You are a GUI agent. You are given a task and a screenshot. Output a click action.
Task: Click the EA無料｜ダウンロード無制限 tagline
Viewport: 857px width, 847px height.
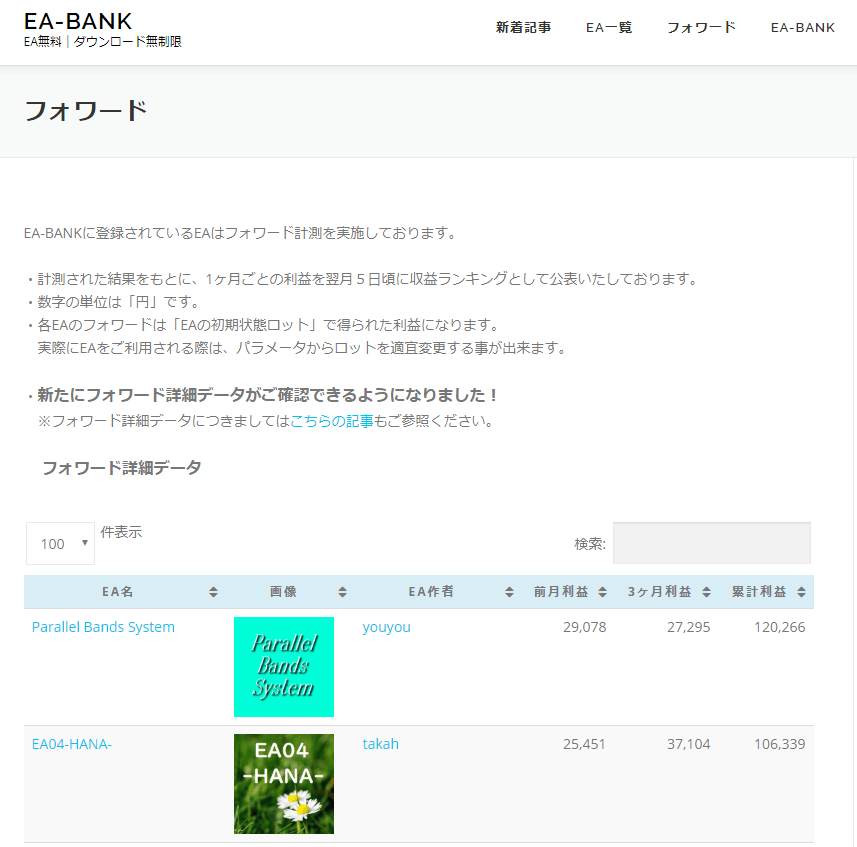click(x=103, y=42)
